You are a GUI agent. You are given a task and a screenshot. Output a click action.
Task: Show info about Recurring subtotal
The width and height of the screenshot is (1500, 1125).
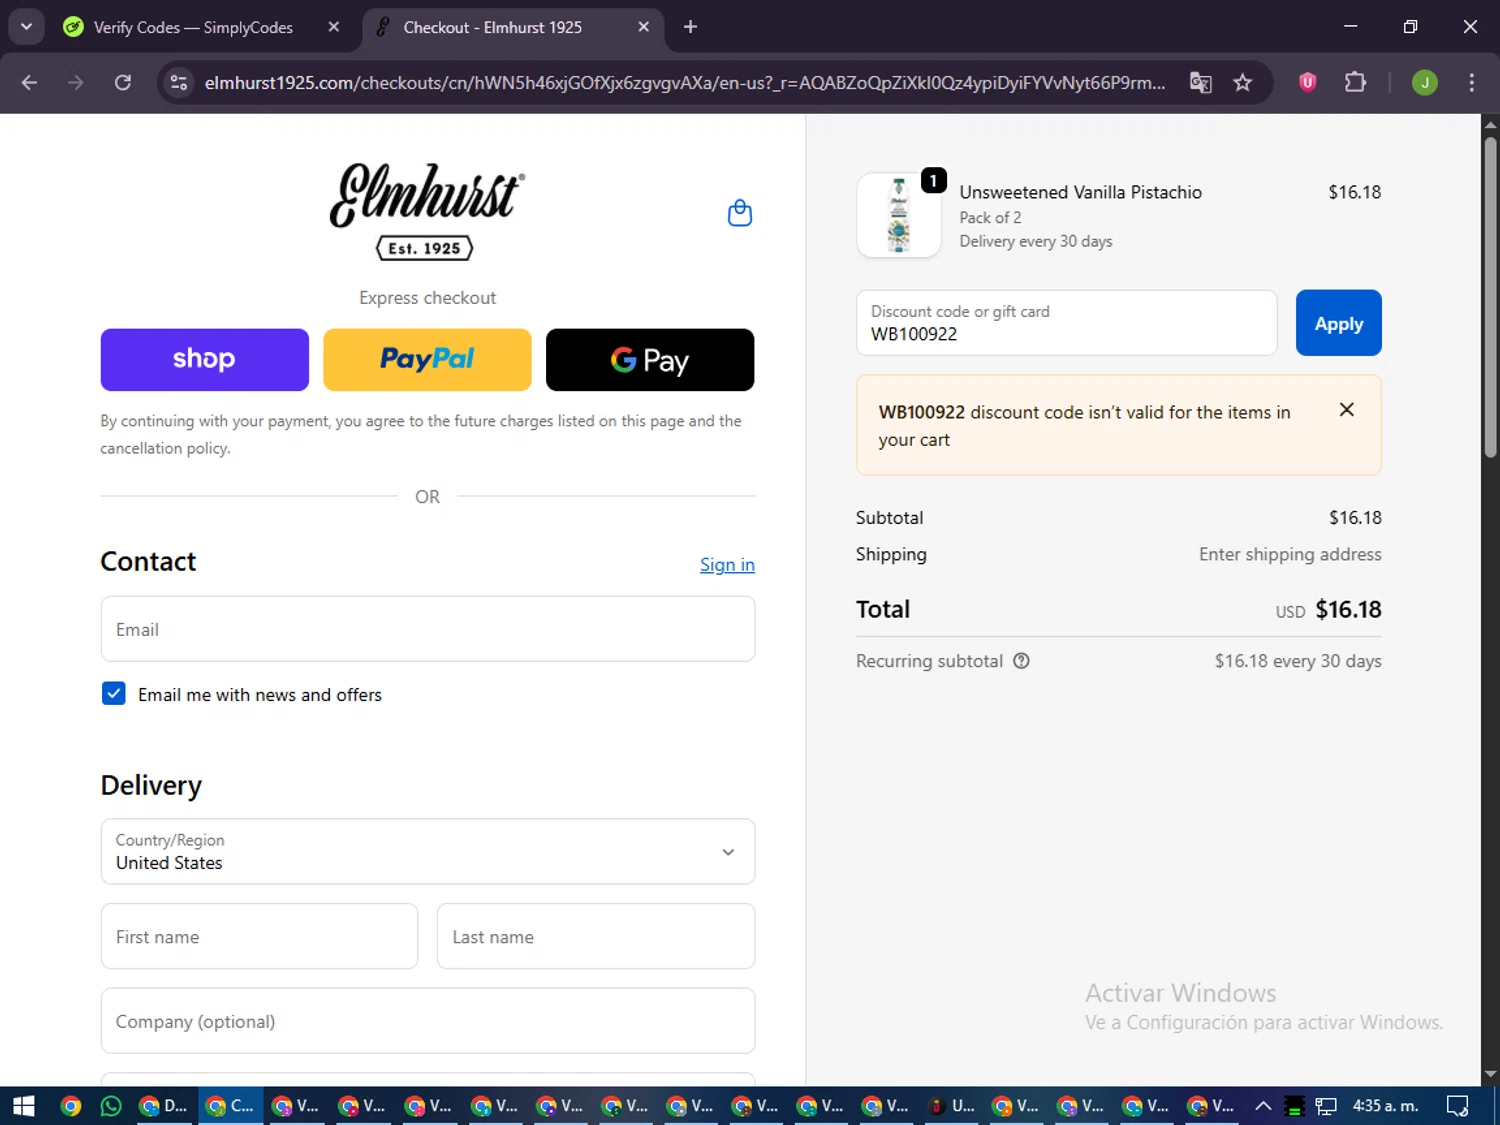click(x=1021, y=661)
